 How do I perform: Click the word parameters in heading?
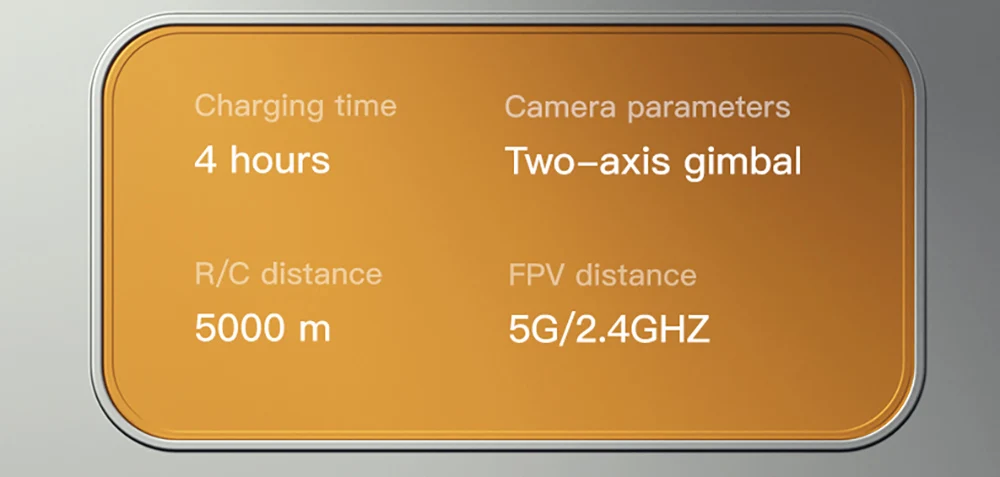tap(709, 109)
